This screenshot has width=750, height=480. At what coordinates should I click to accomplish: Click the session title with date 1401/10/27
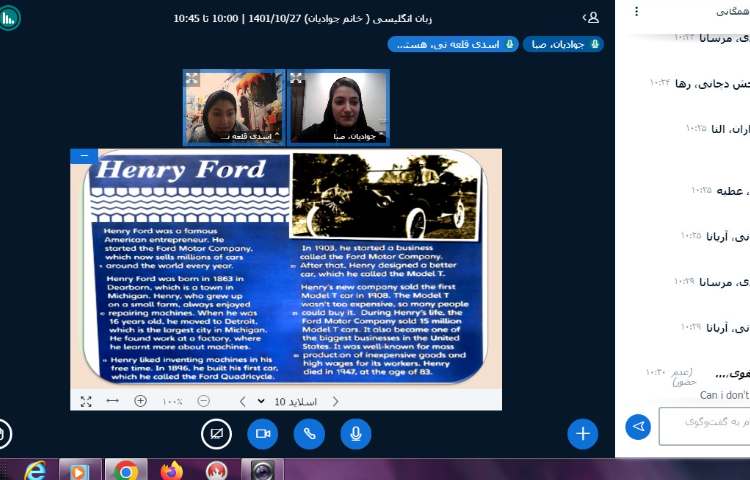coord(302,18)
